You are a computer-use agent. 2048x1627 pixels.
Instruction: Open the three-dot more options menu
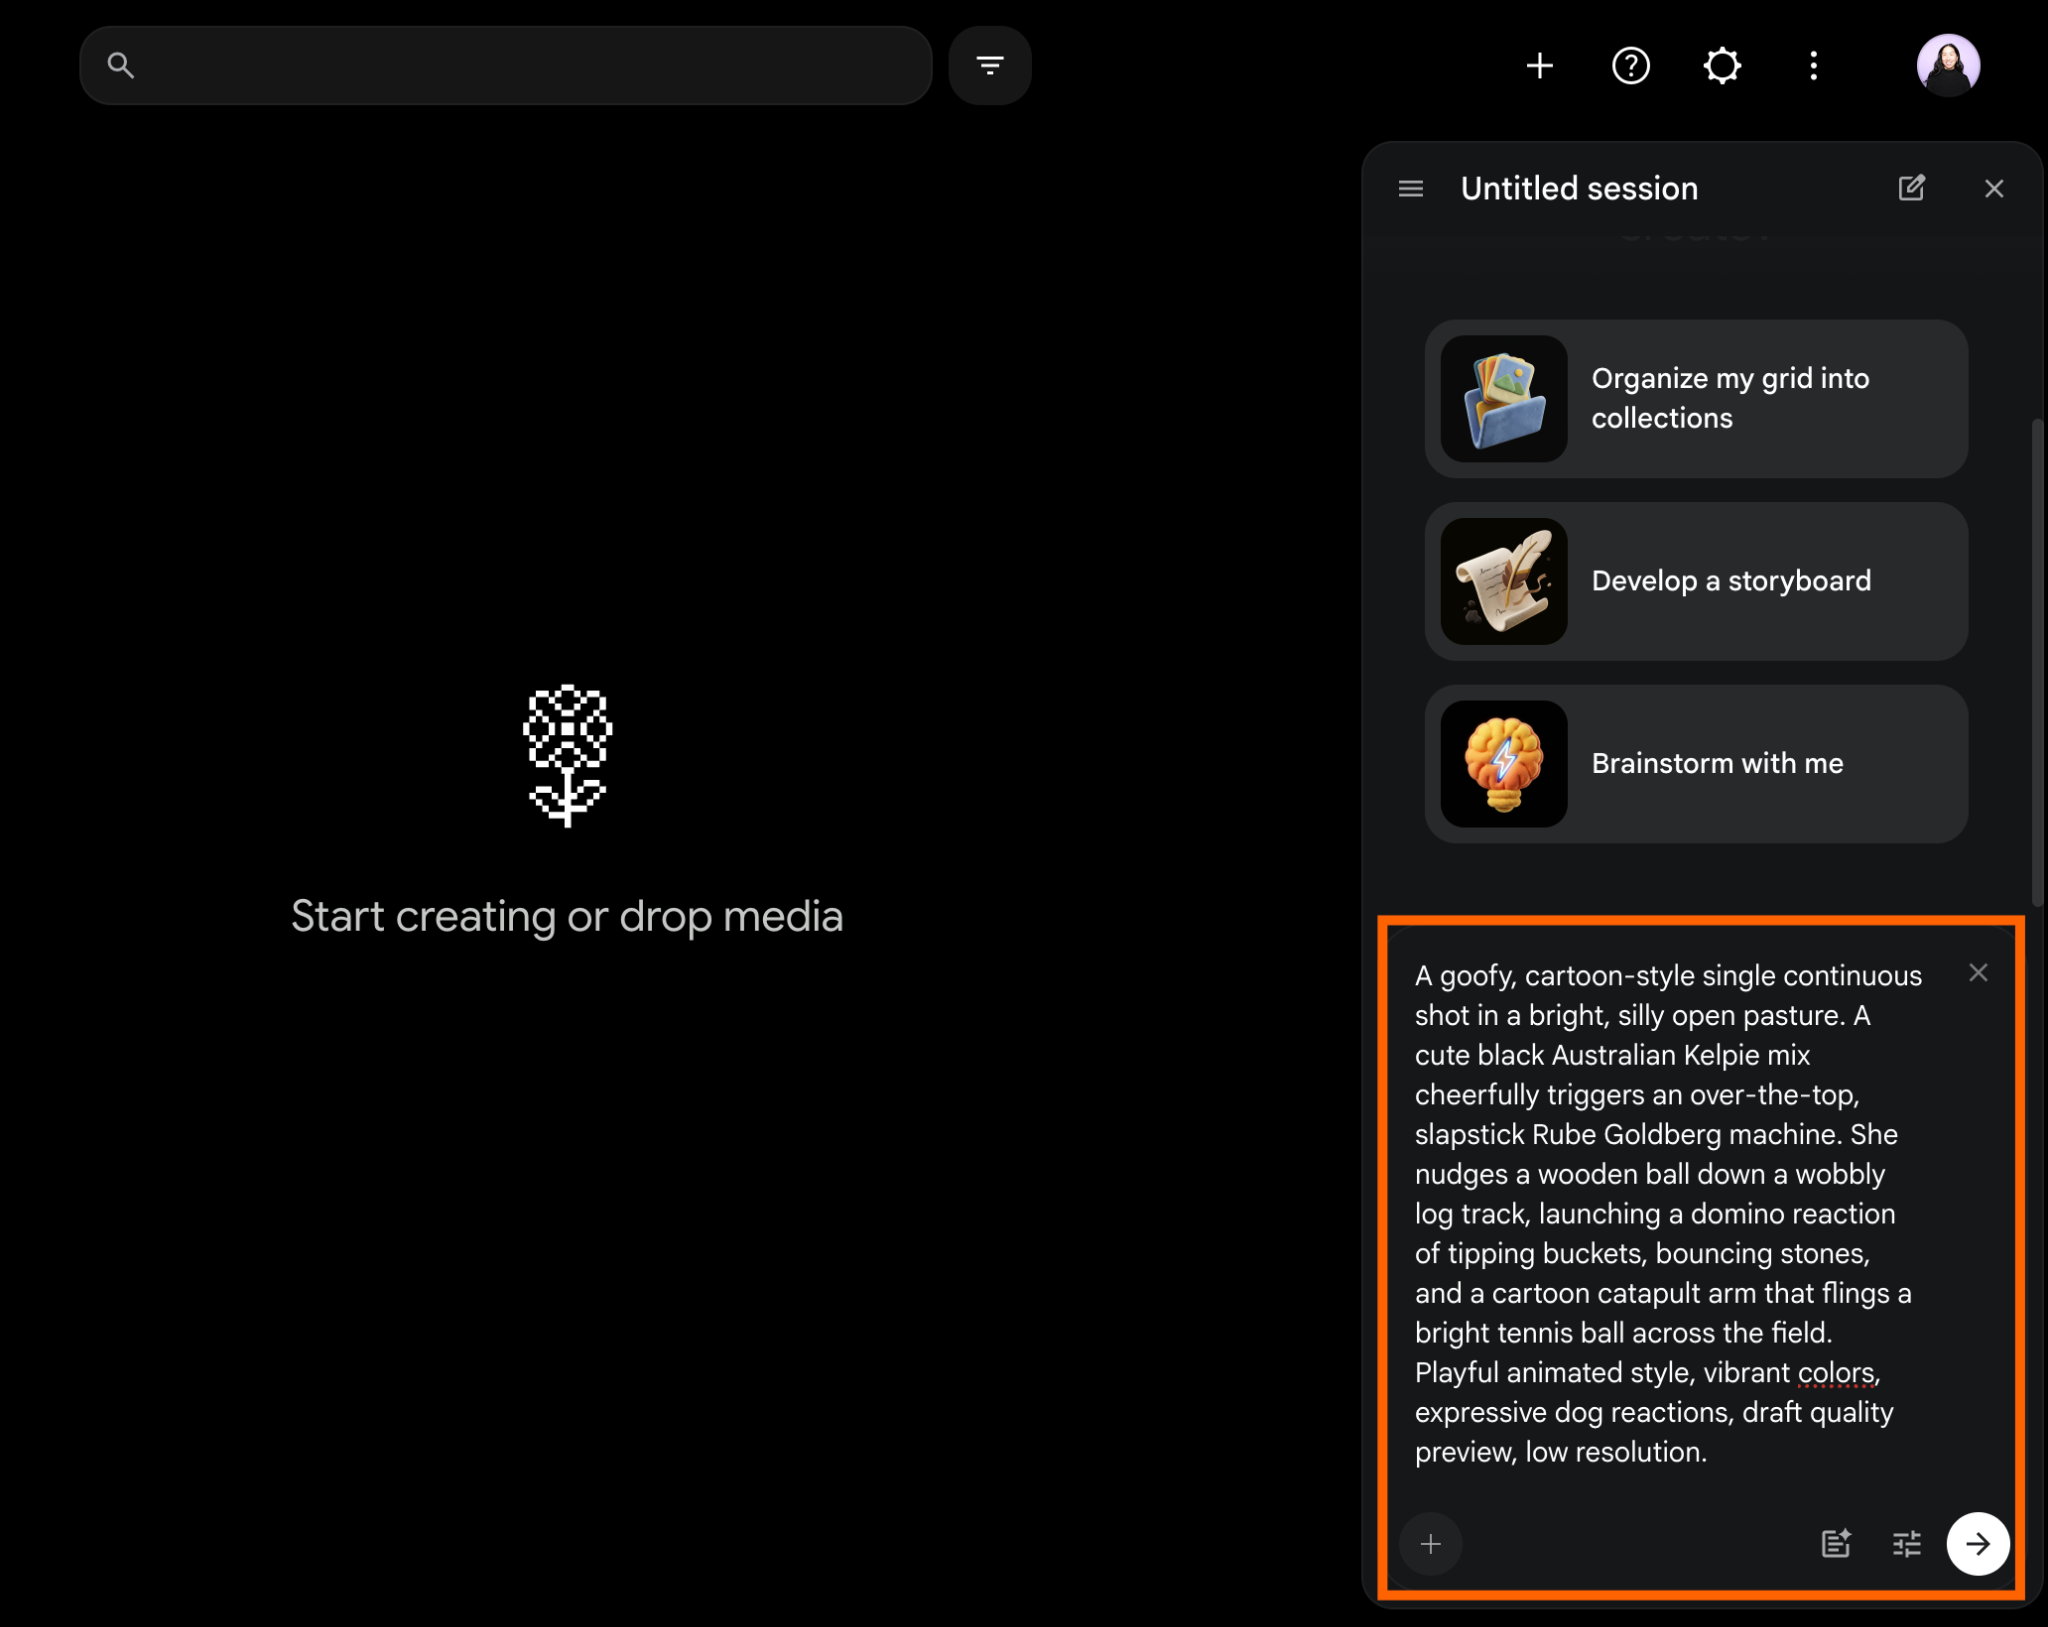tap(1813, 66)
